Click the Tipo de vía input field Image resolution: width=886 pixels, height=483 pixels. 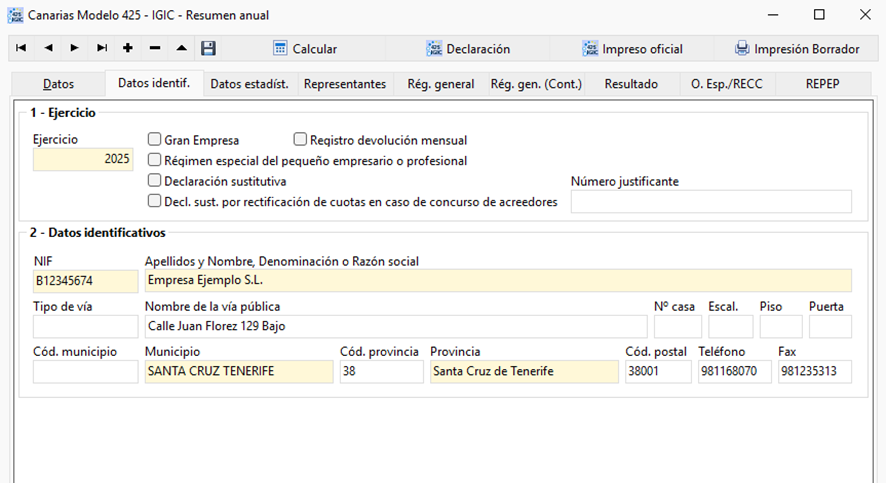point(85,327)
